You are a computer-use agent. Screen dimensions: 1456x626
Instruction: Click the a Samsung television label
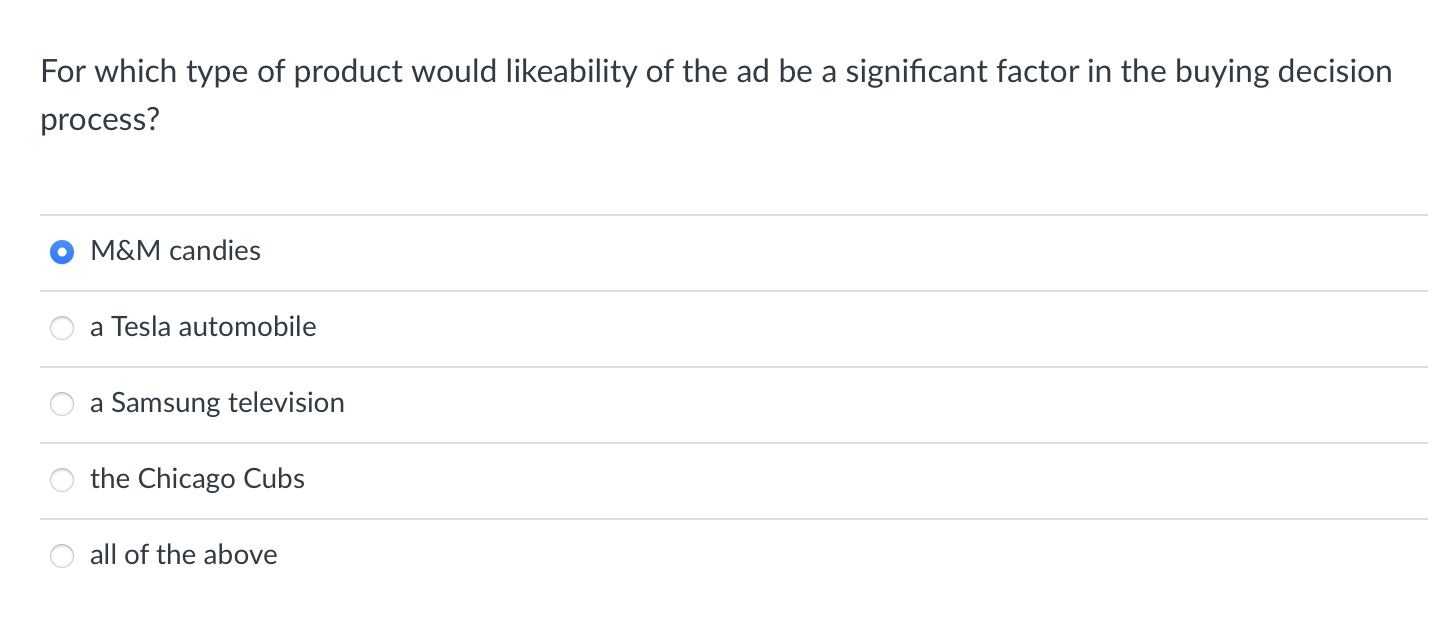click(x=217, y=403)
